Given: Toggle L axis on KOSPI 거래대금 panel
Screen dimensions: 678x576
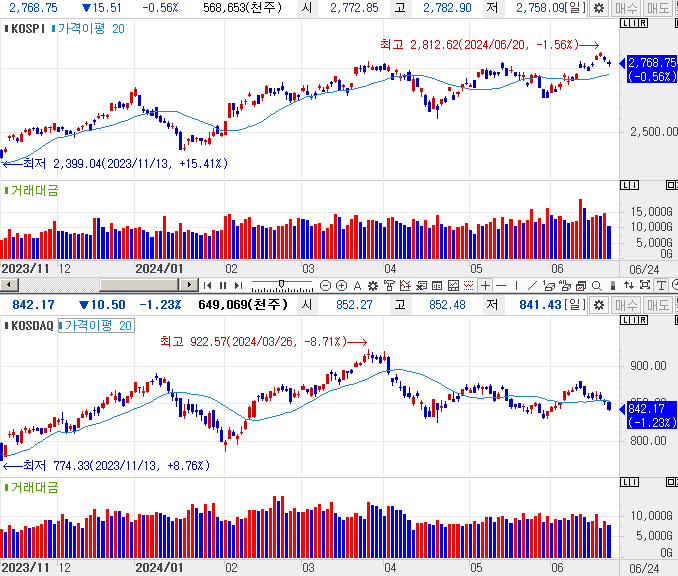Looking at the screenshot, I should coord(625,186).
